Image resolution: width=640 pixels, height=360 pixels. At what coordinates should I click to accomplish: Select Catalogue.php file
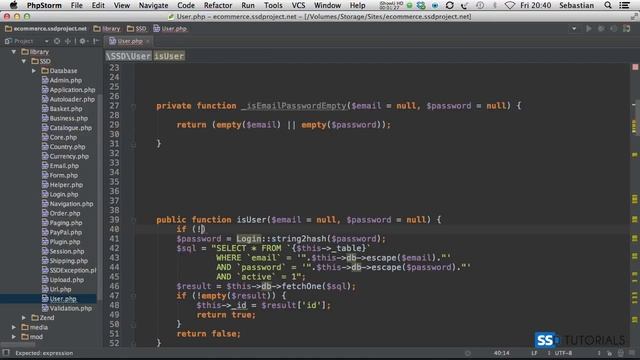[x=67, y=128]
